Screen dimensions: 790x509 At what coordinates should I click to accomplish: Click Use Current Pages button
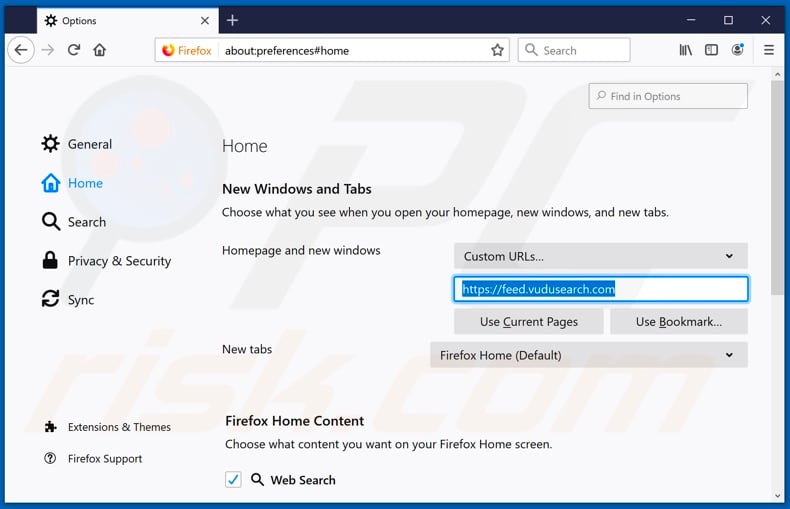(x=529, y=322)
